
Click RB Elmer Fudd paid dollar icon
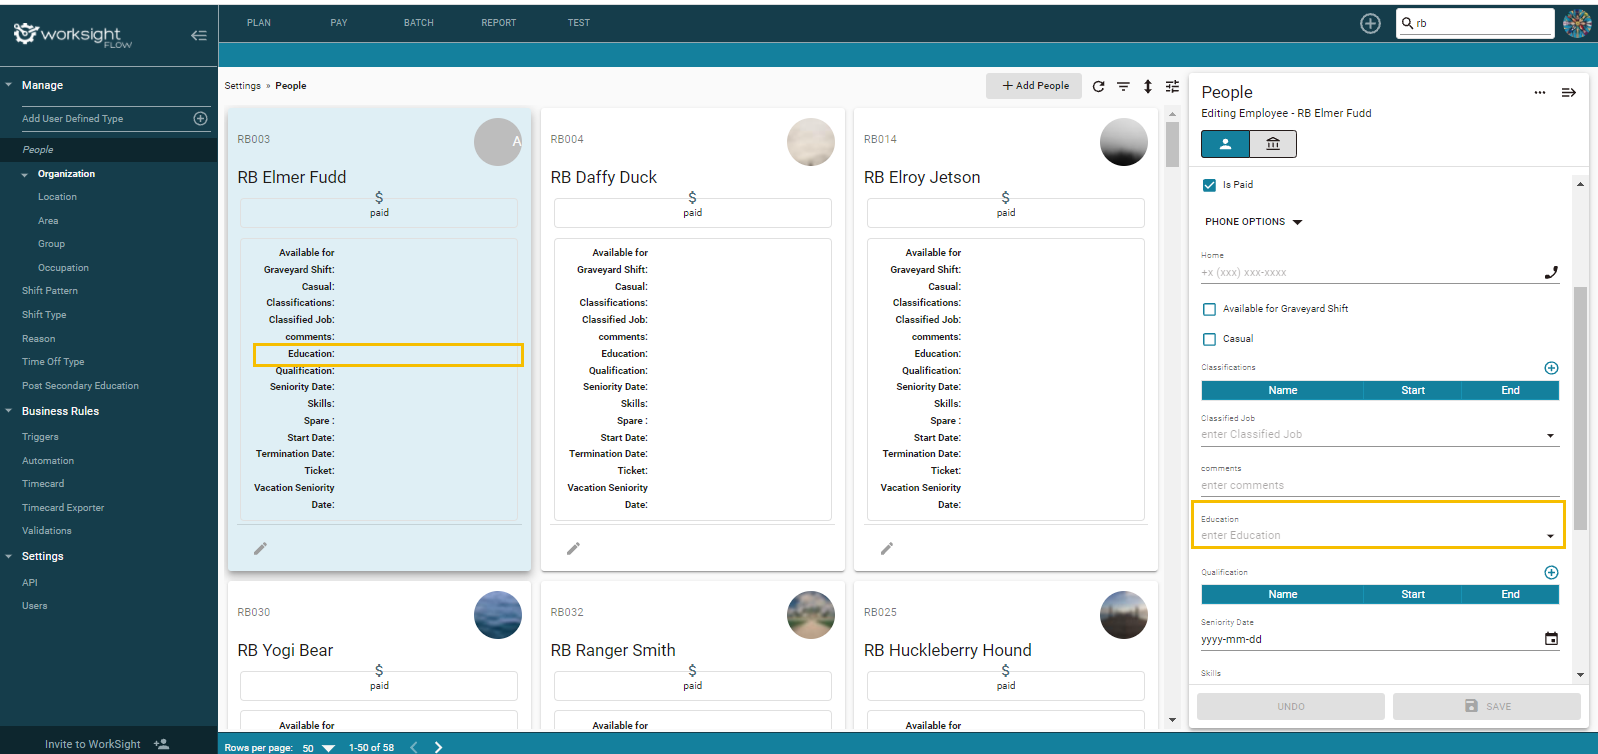pyautogui.click(x=379, y=198)
